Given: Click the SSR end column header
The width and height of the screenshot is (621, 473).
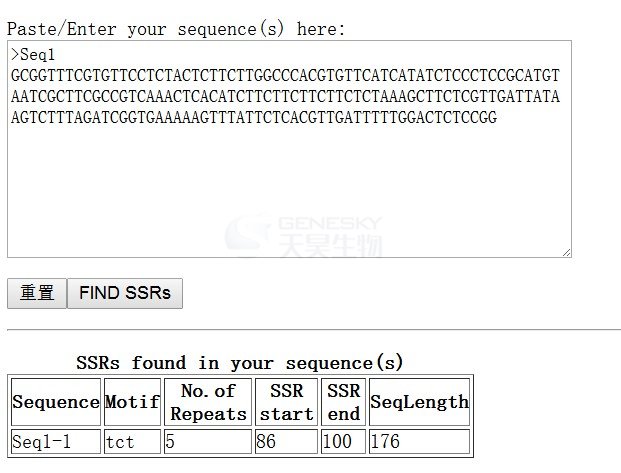Looking at the screenshot, I should 343,402.
